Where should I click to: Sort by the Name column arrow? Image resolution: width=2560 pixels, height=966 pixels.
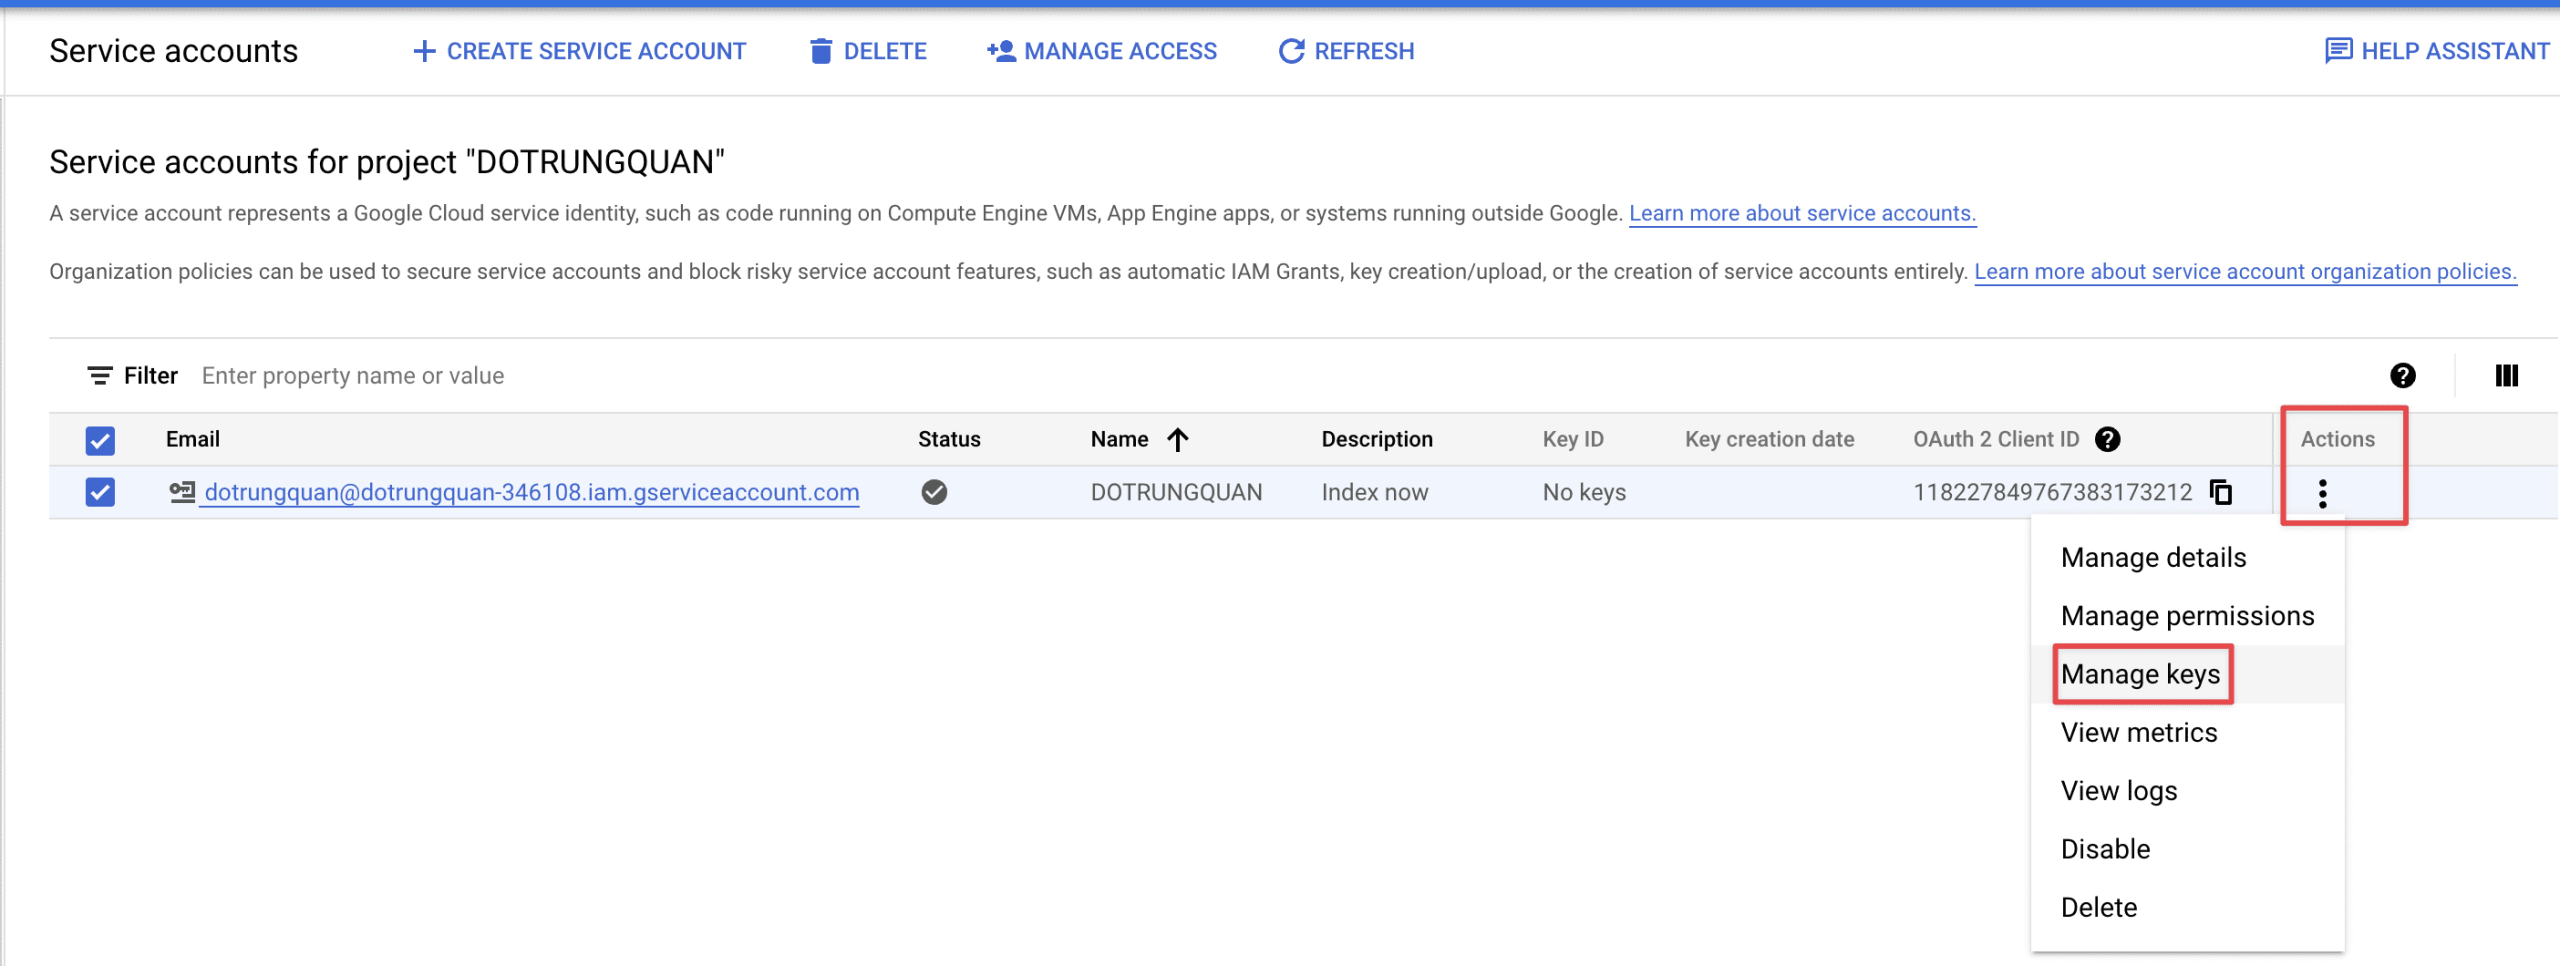pos(1178,440)
